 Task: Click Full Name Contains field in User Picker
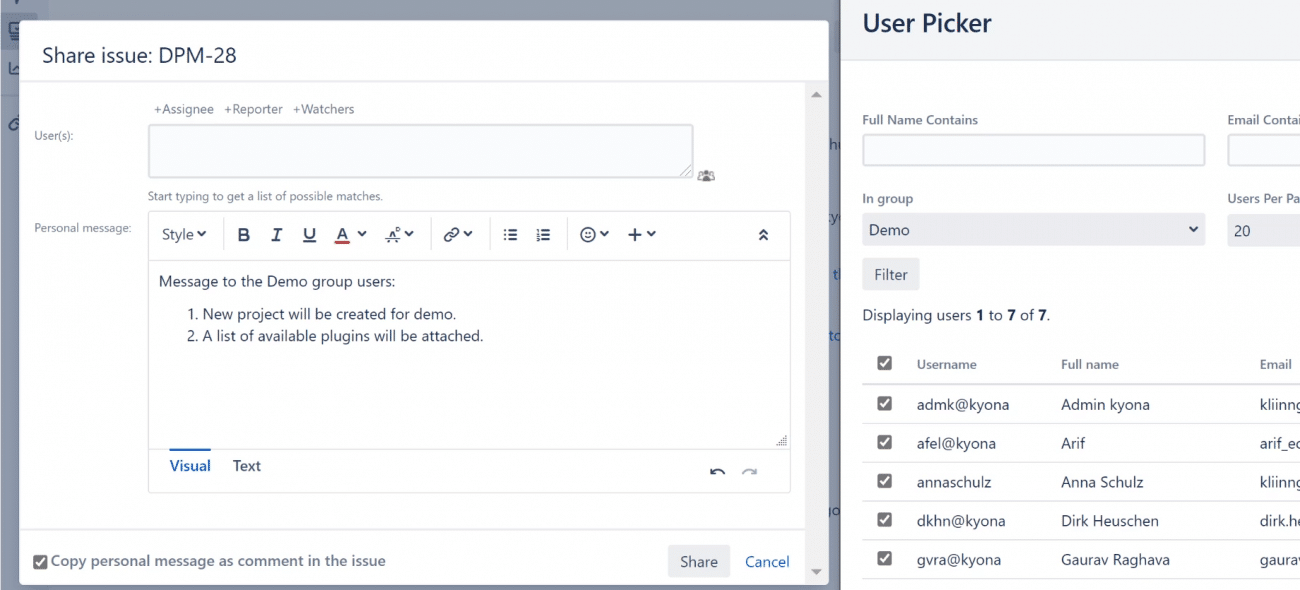coord(1034,151)
